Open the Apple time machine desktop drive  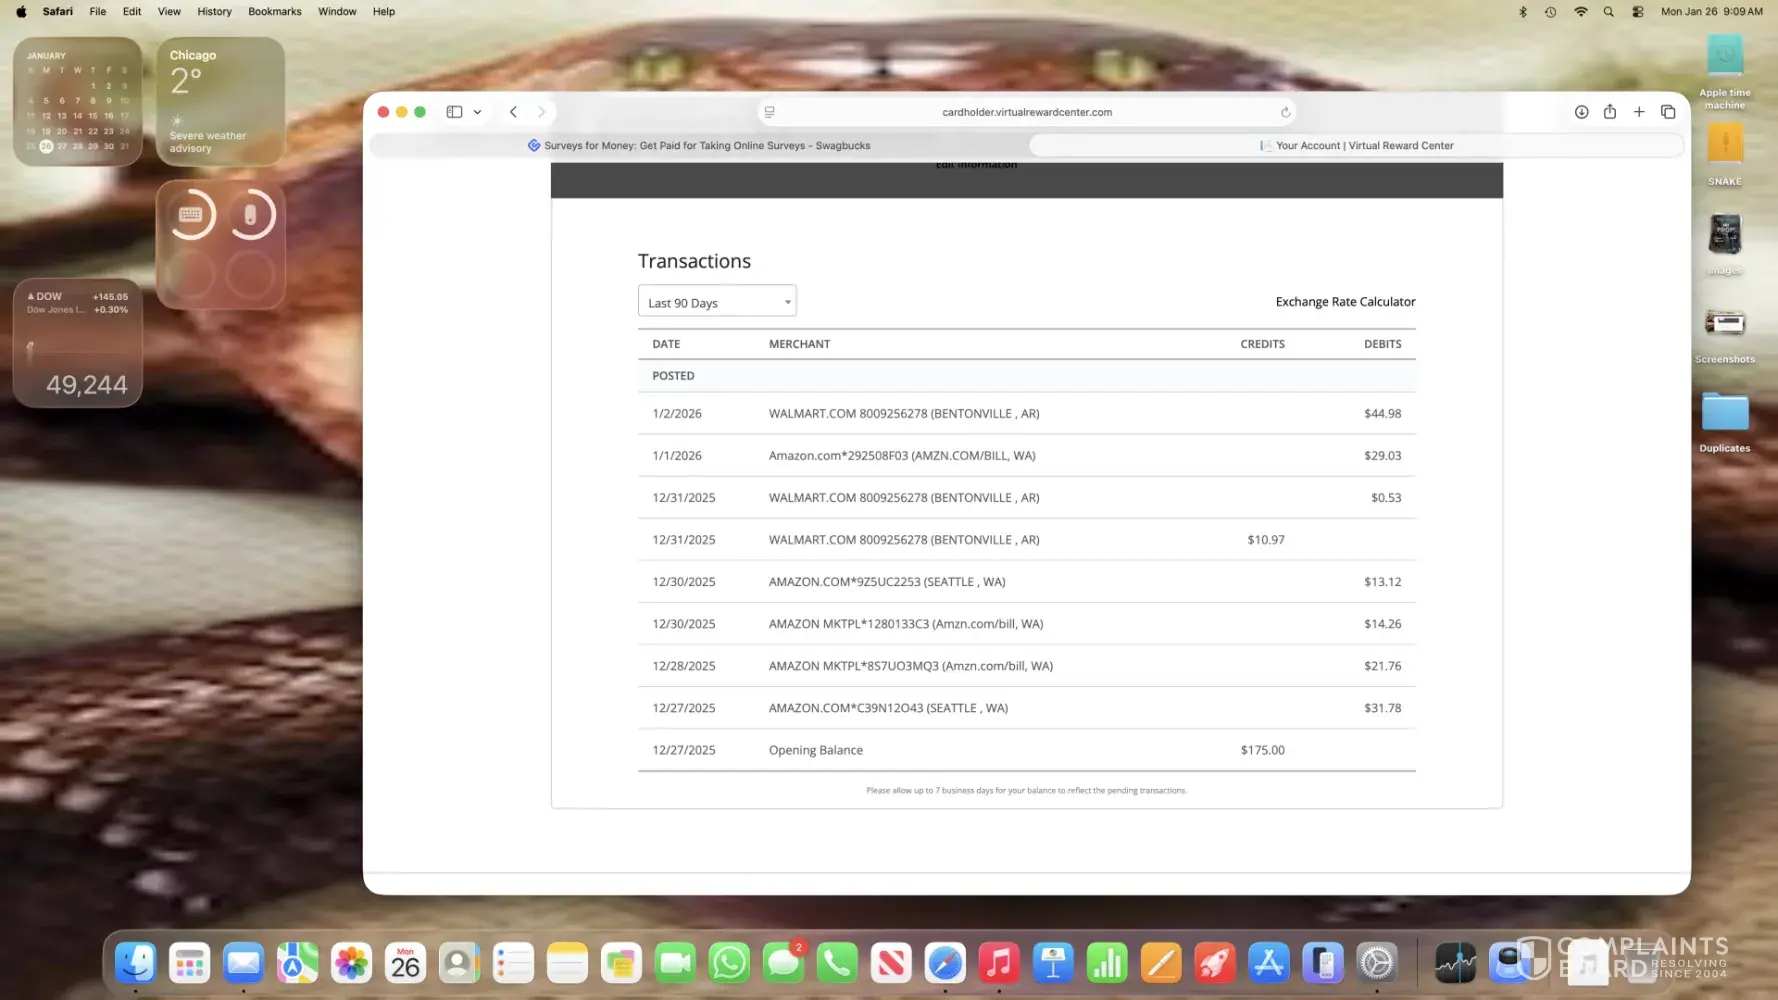(1725, 72)
